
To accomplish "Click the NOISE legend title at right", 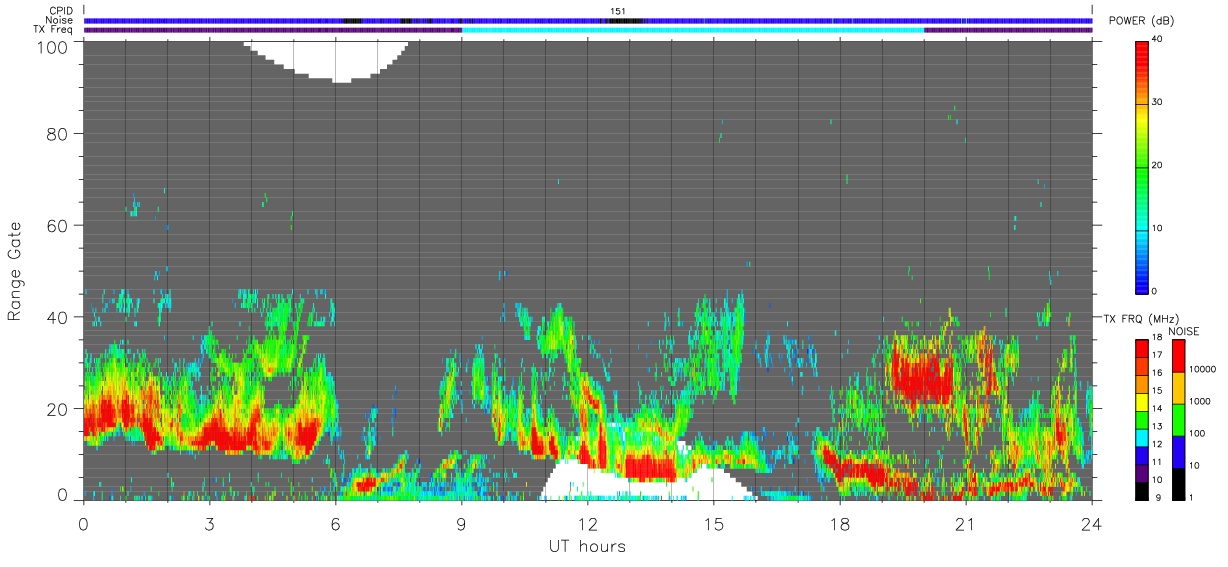I will pyautogui.click(x=1183, y=331).
